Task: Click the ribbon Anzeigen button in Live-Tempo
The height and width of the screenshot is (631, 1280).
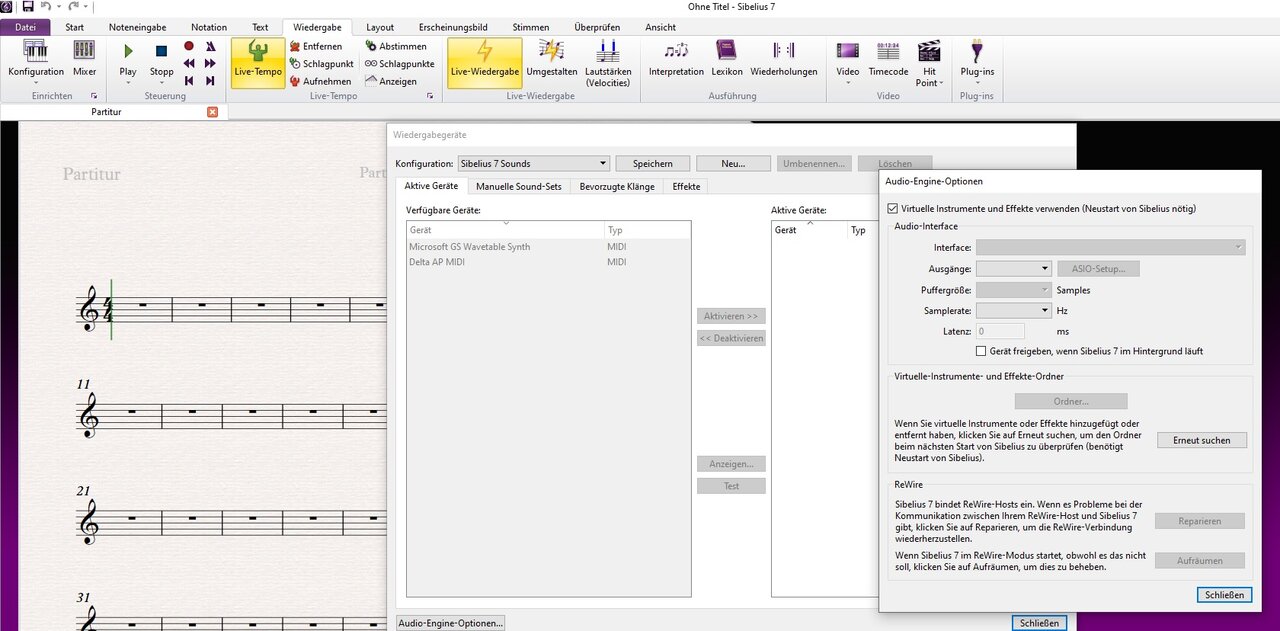Action: [x=391, y=81]
